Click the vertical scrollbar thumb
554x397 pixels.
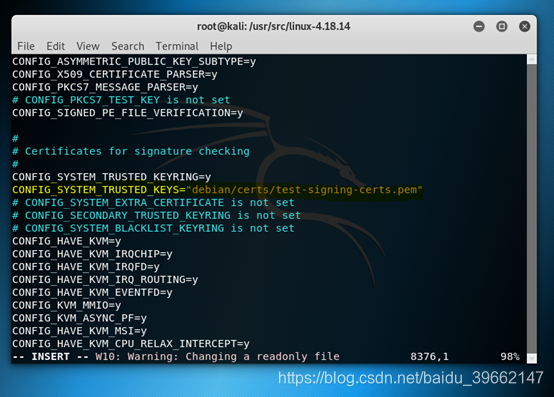(532, 208)
